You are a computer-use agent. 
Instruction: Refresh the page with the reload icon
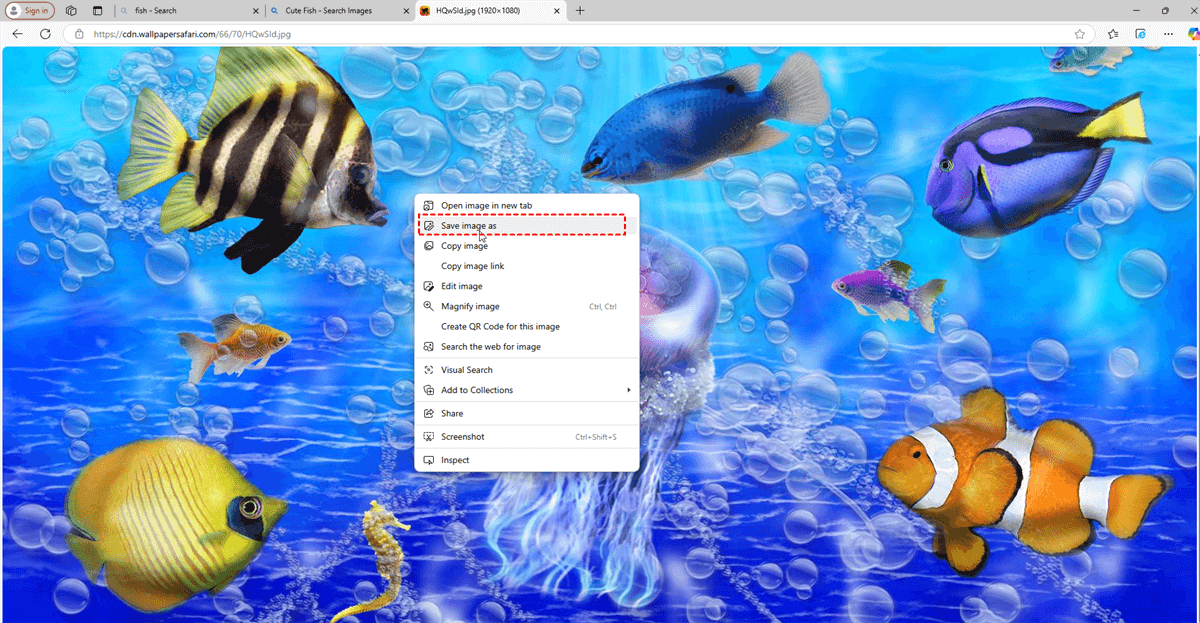(x=45, y=34)
